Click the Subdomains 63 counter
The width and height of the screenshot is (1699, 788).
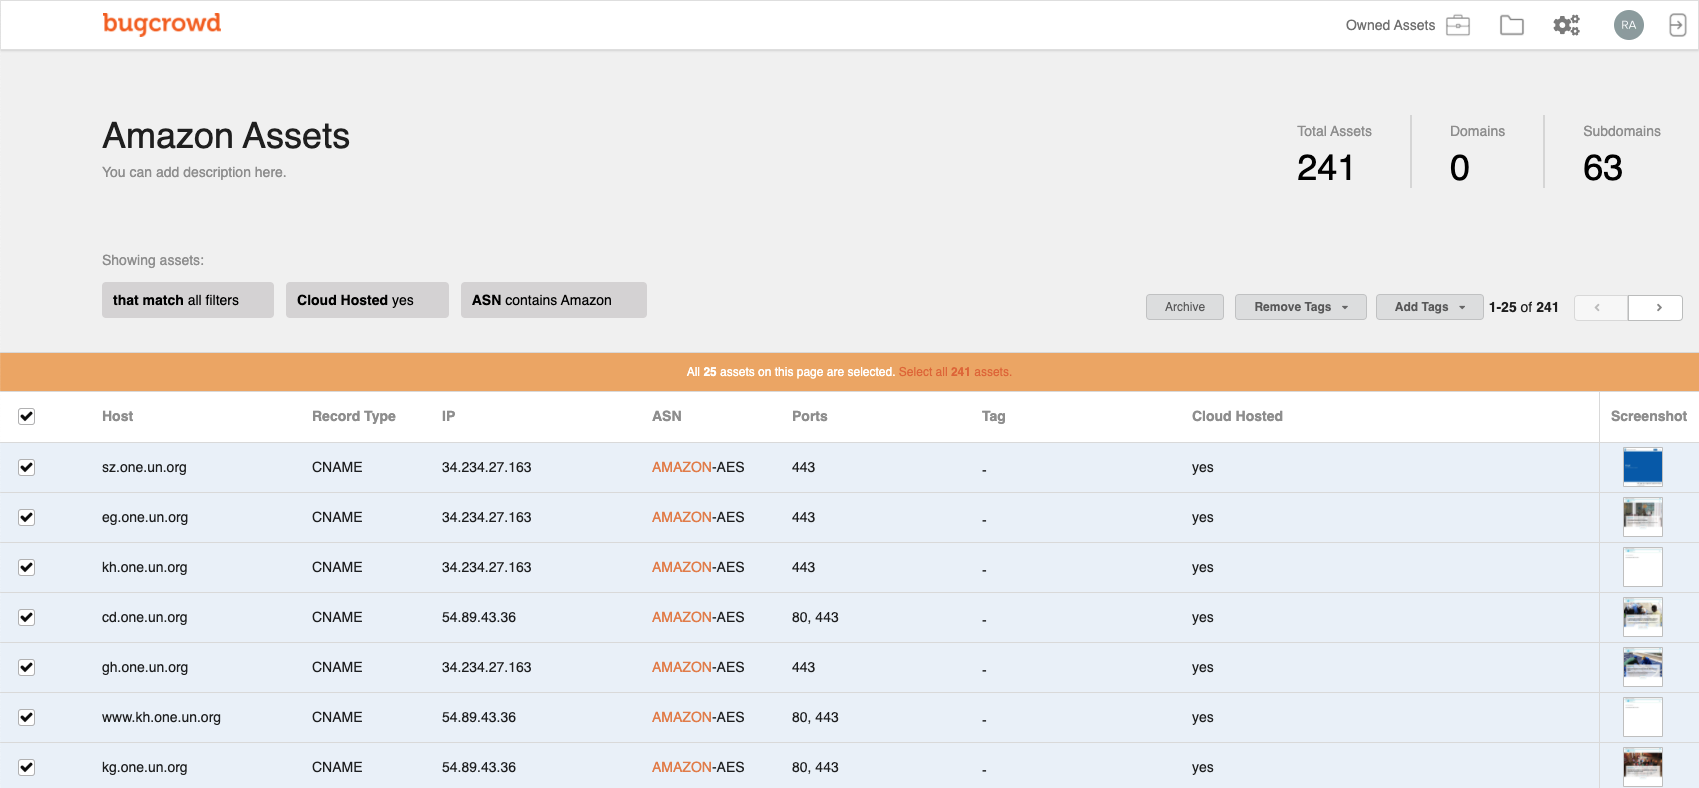(1621, 154)
